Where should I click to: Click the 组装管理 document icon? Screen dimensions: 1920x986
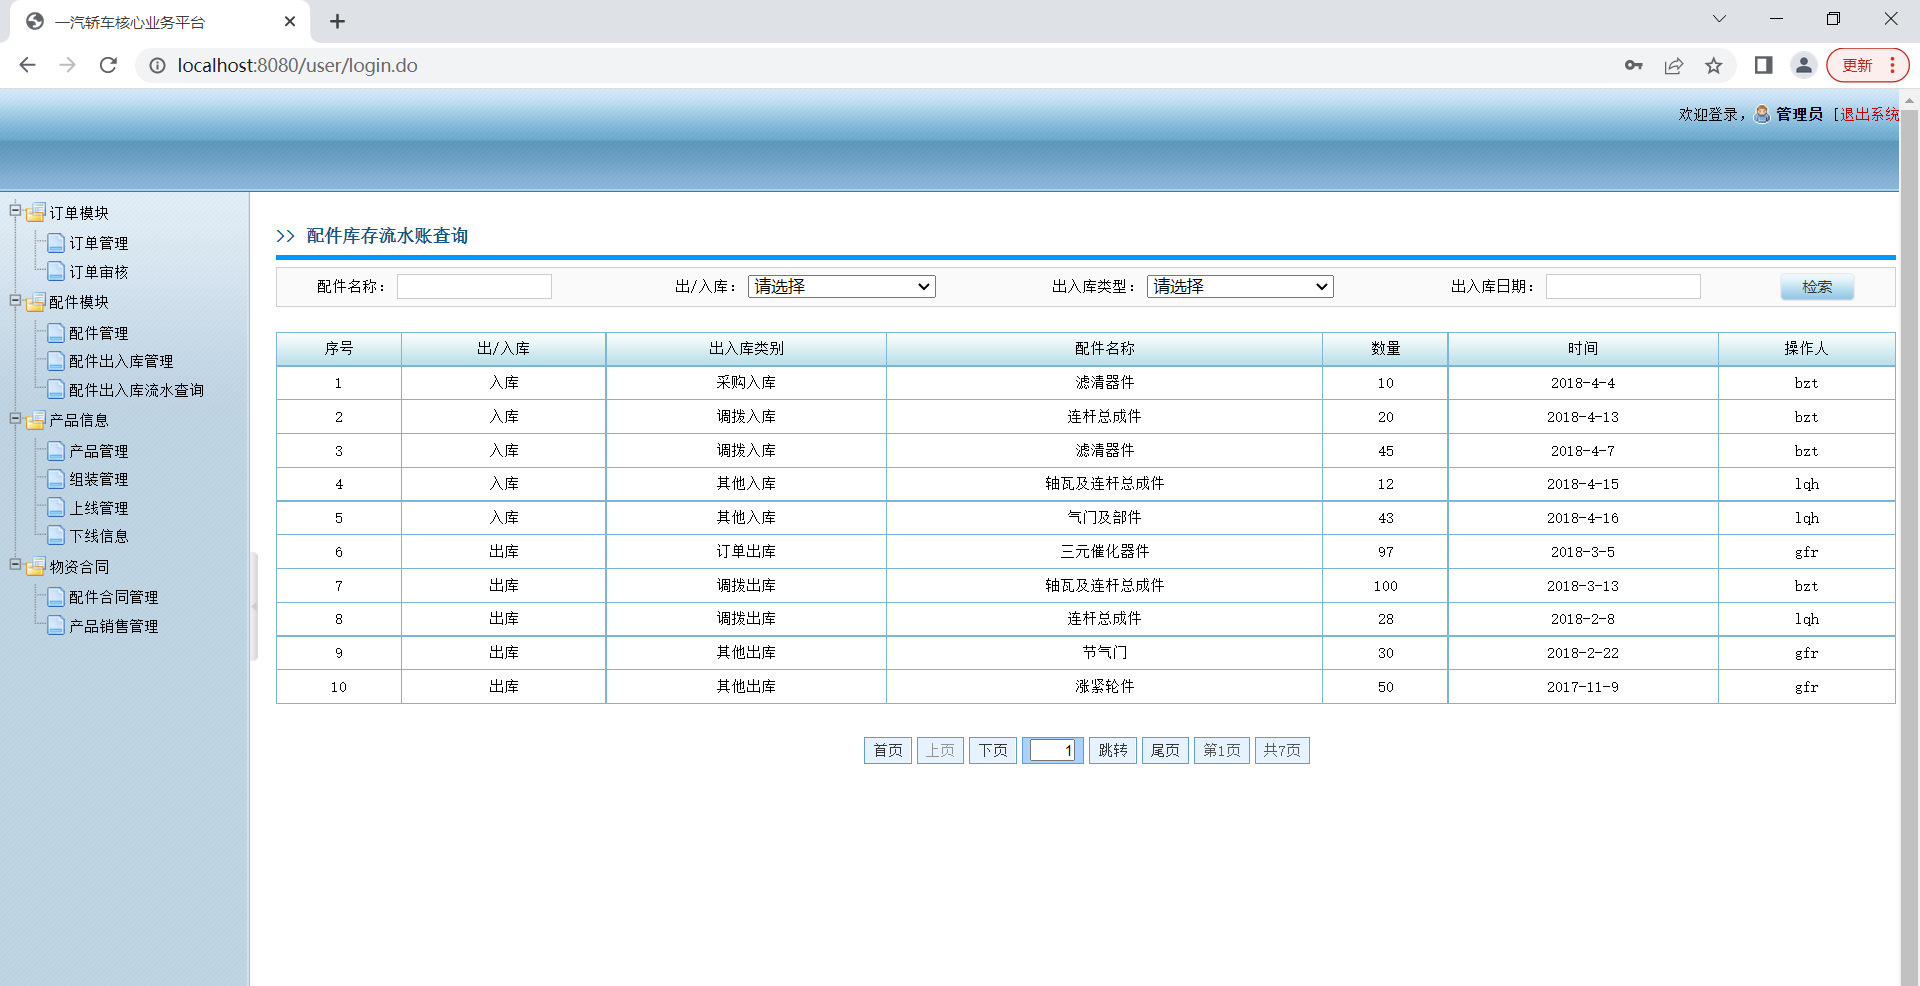[56, 479]
